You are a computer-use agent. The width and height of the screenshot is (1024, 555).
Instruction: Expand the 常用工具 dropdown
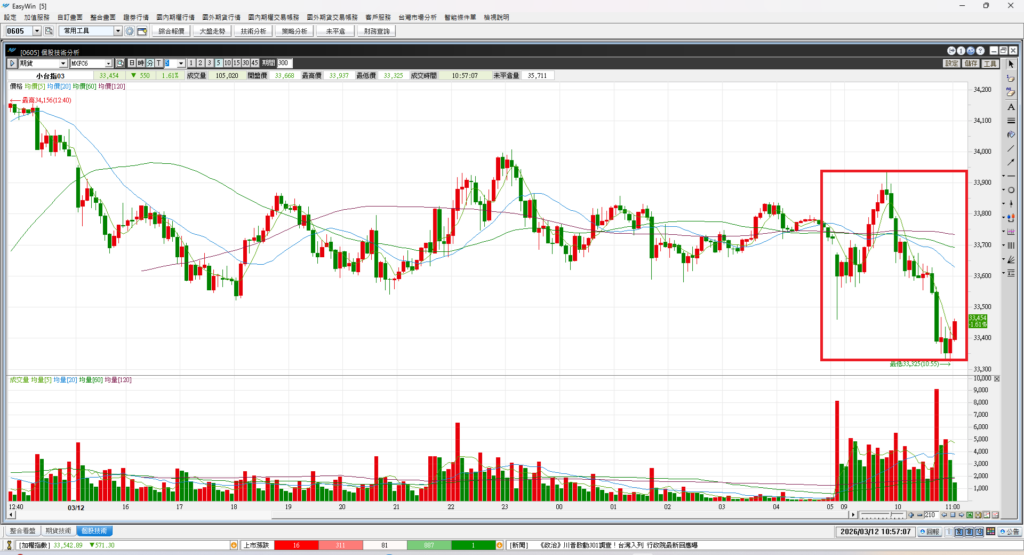pyautogui.click(x=117, y=32)
